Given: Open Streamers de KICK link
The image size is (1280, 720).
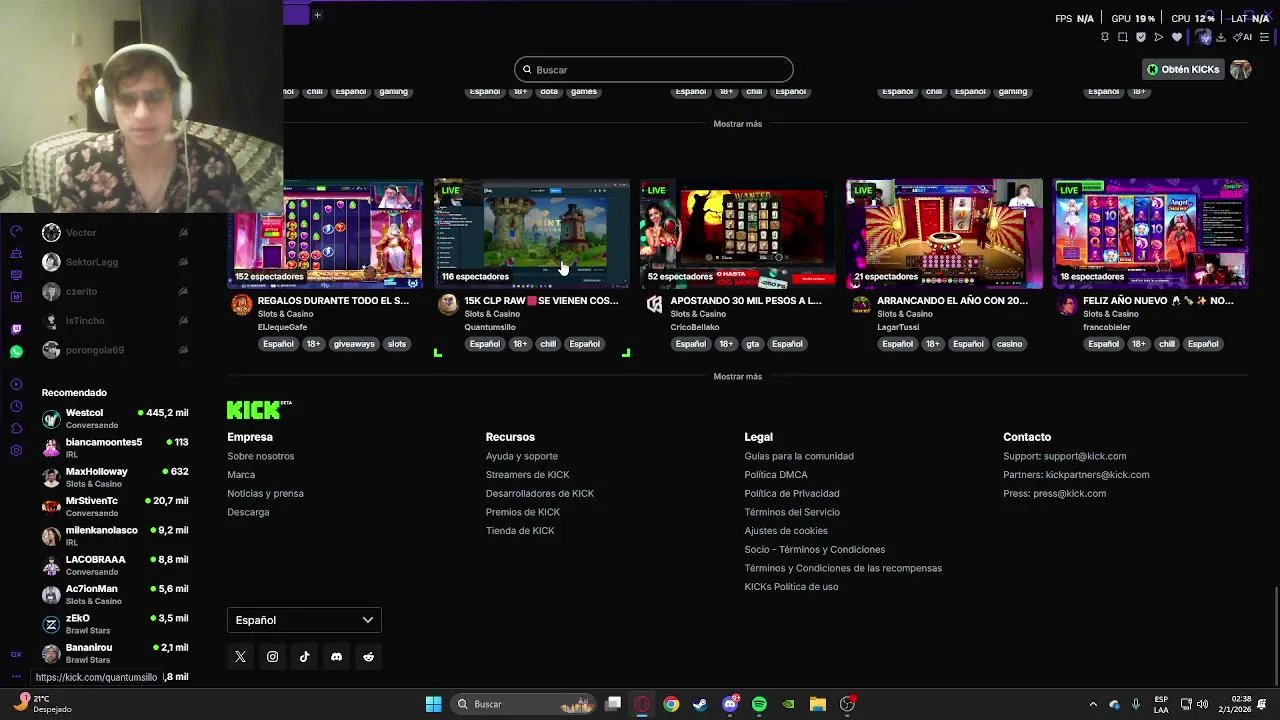Looking at the screenshot, I should 527,475.
